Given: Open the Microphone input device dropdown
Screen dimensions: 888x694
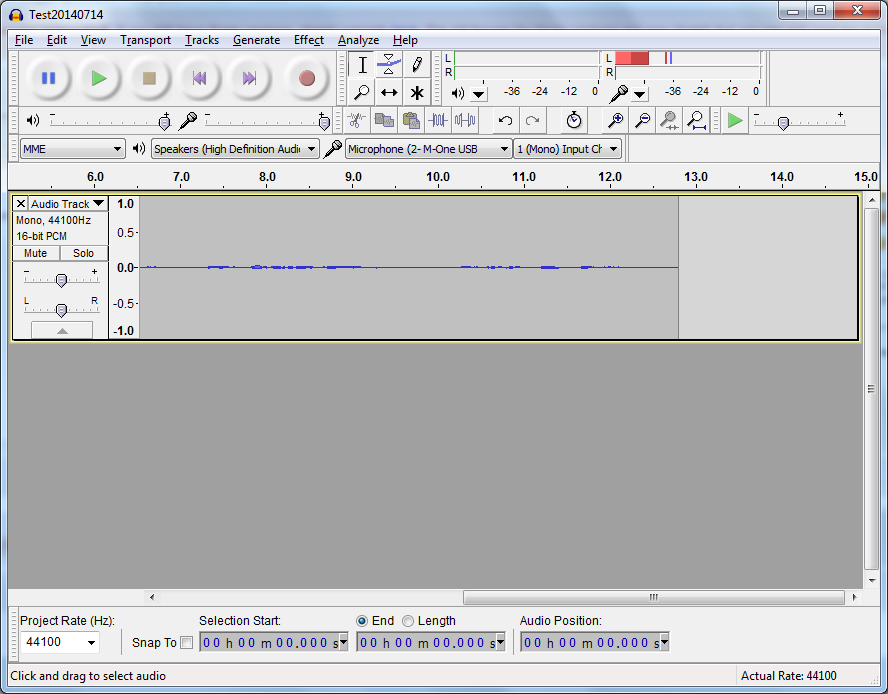Looking at the screenshot, I should pos(428,149).
